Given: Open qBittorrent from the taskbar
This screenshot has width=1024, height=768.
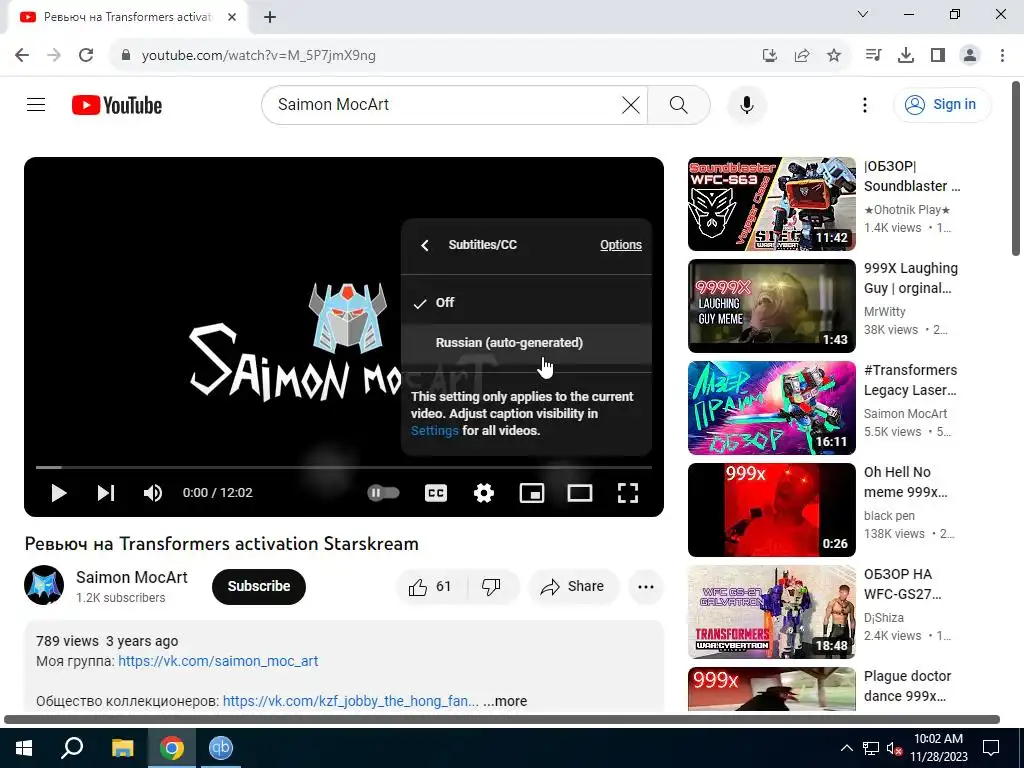Looking at the screenshot, I should point(221,748).
